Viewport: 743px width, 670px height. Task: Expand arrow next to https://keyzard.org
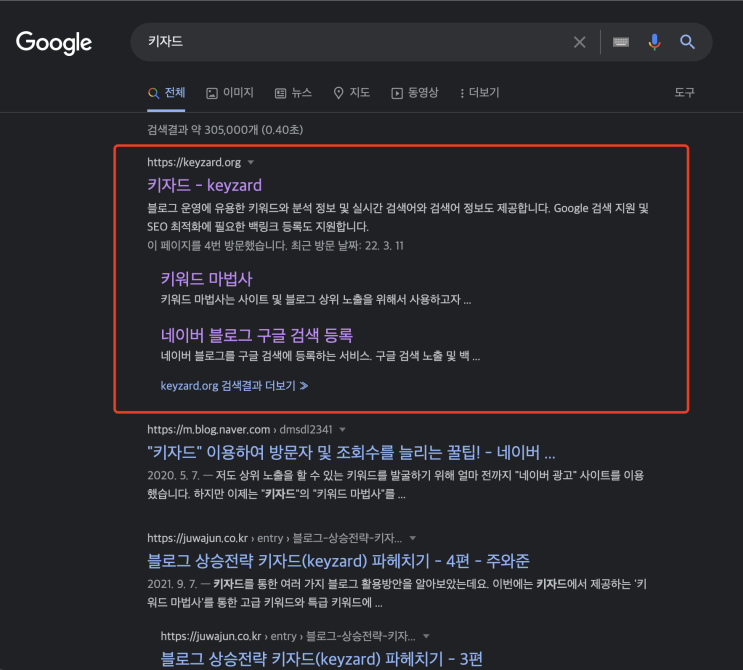251,163
